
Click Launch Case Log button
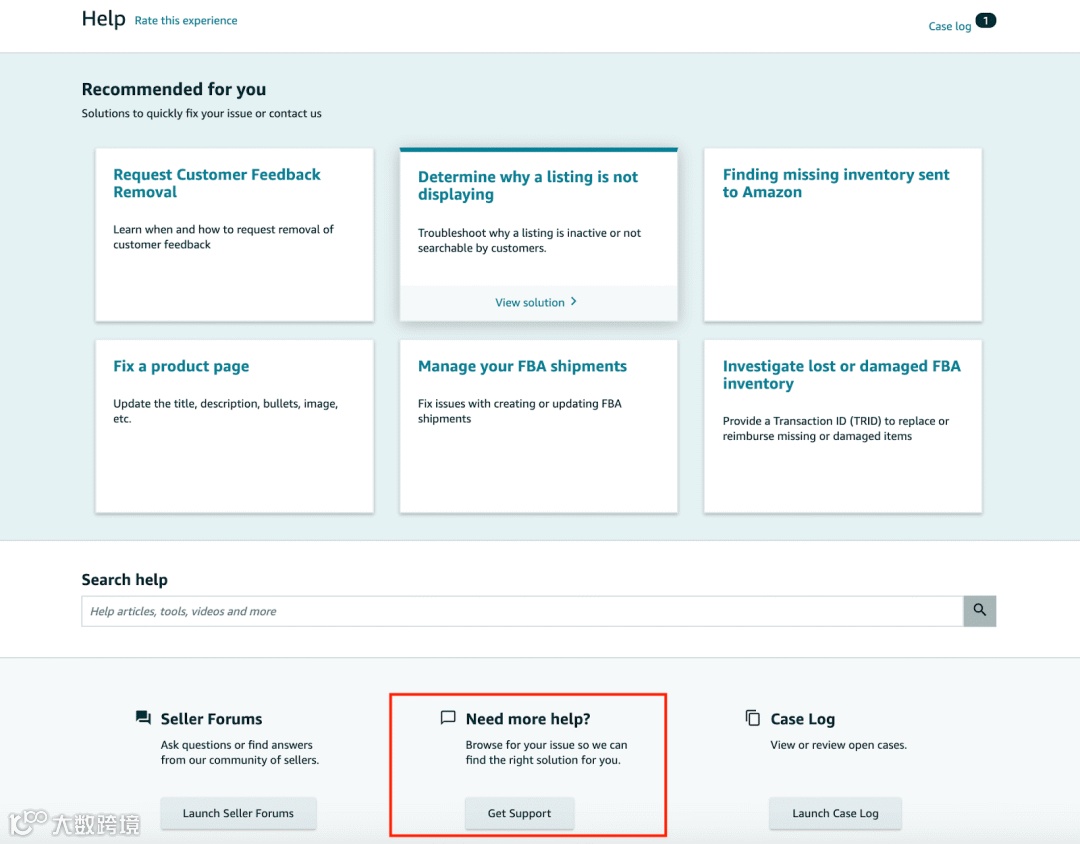point(835,813)
